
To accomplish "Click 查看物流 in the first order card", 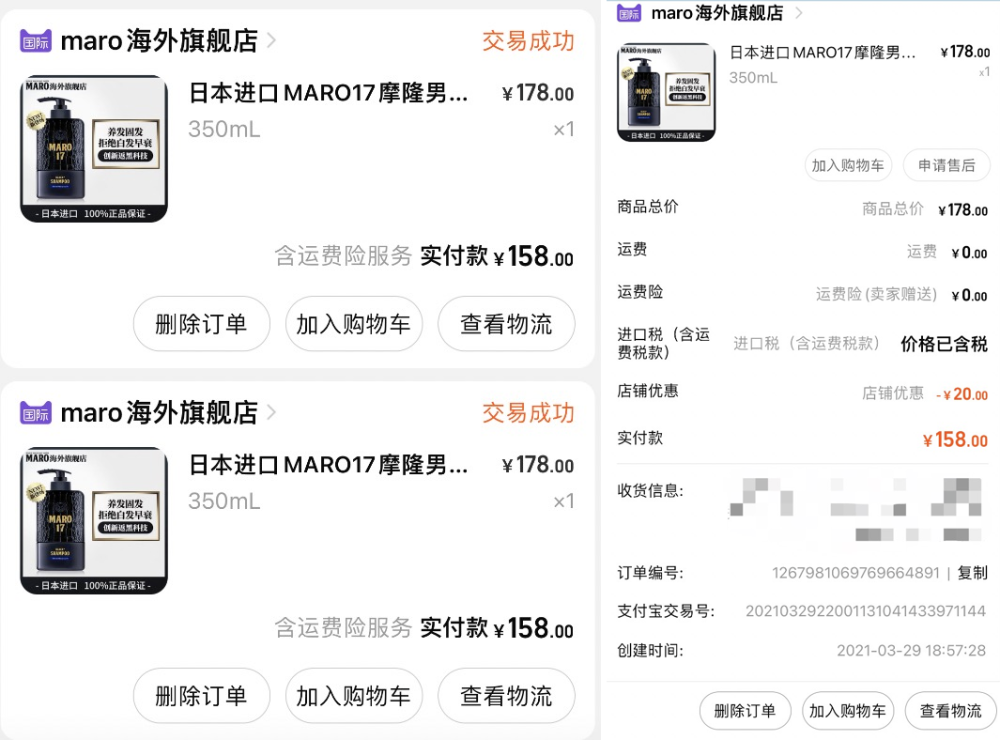I will click(x=506, y=324).
